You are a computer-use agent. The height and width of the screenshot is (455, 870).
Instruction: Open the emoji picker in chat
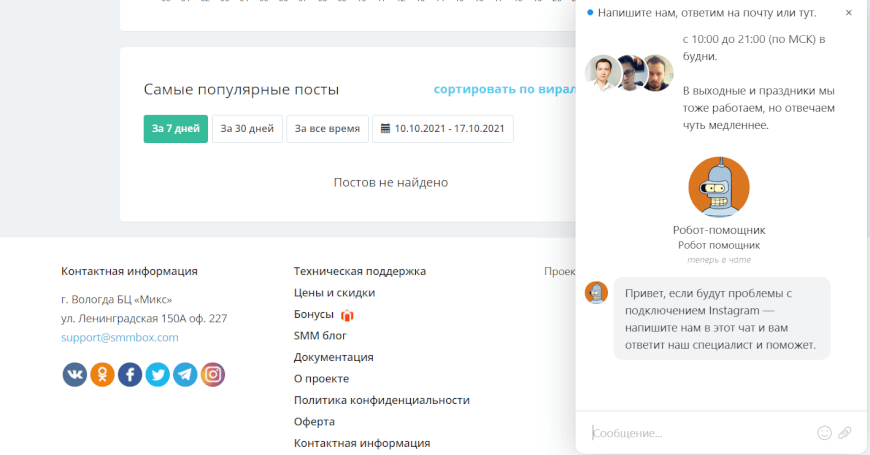(825, 433)
